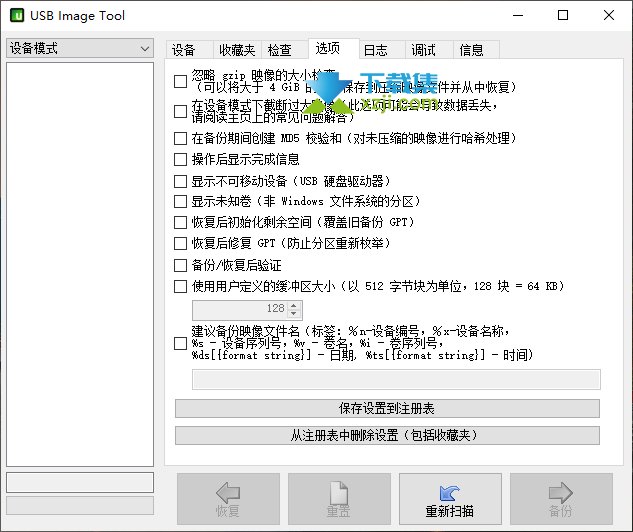Toggle 显示未知卷 checkbox
633x532 pixels.
pyautogui.click(x=180, y=201)
